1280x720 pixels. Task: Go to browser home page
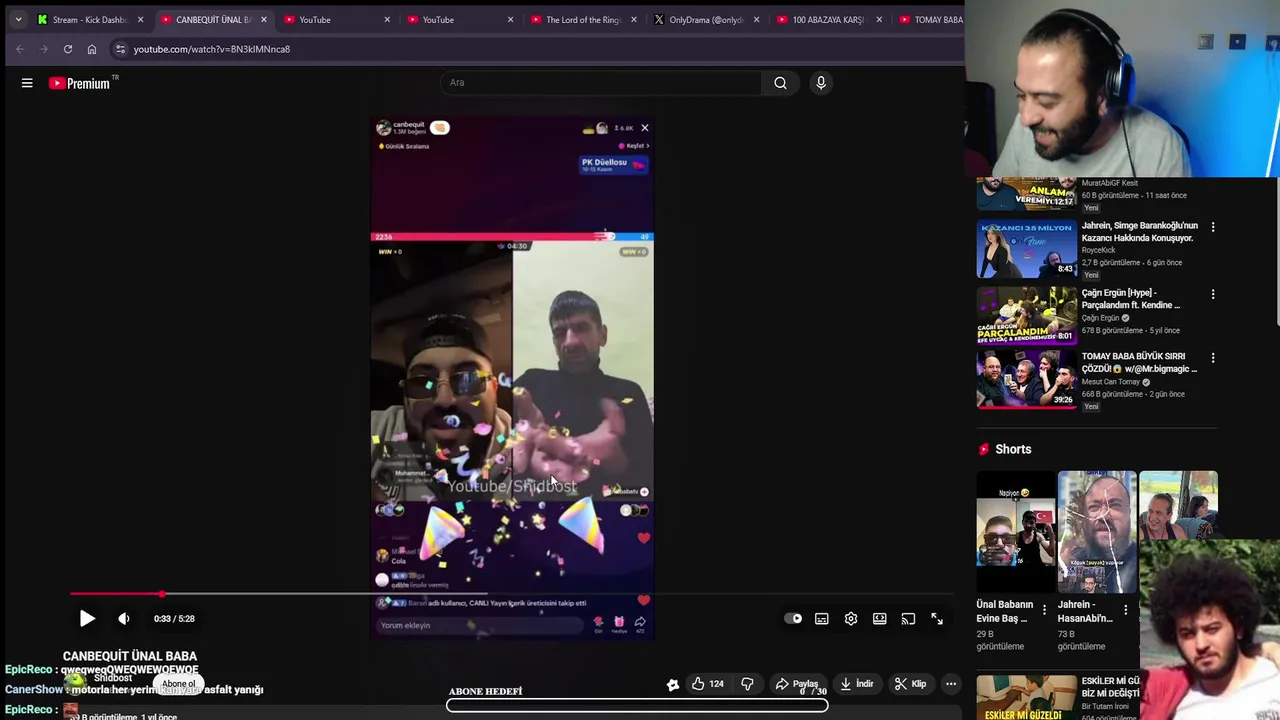(92, 49)
